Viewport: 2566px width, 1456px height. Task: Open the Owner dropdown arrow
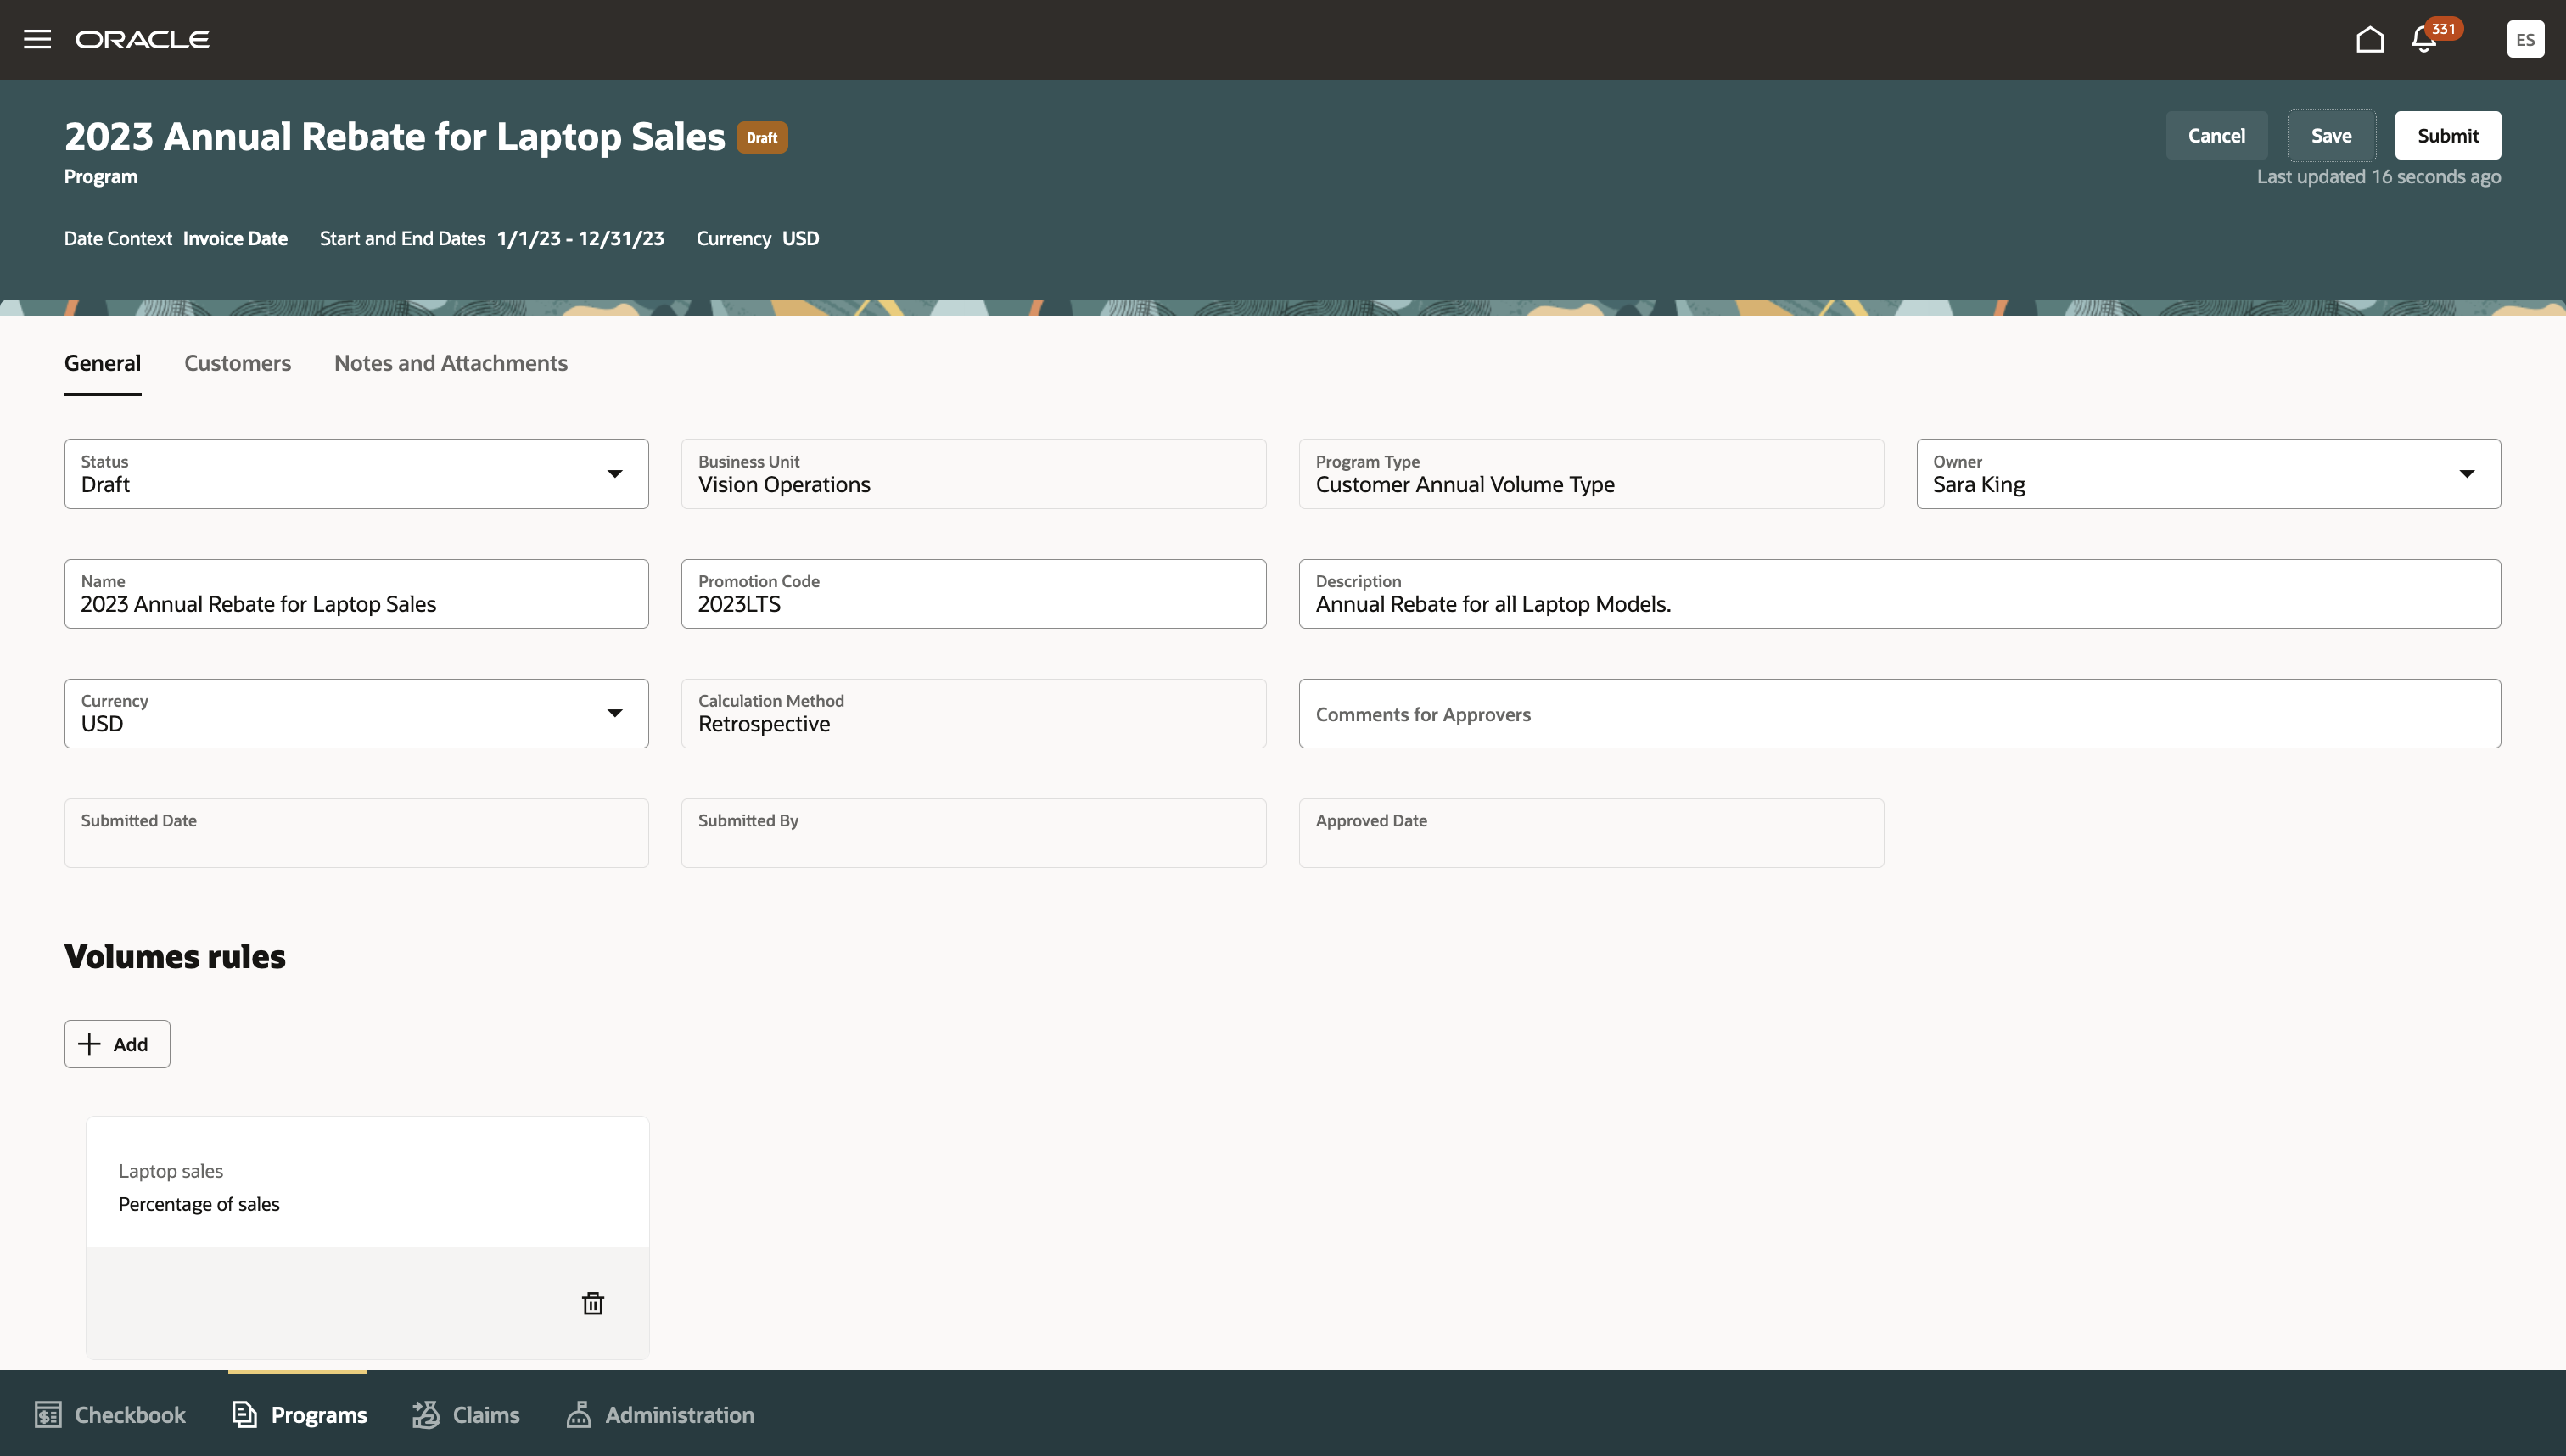tap(2466, 474)
